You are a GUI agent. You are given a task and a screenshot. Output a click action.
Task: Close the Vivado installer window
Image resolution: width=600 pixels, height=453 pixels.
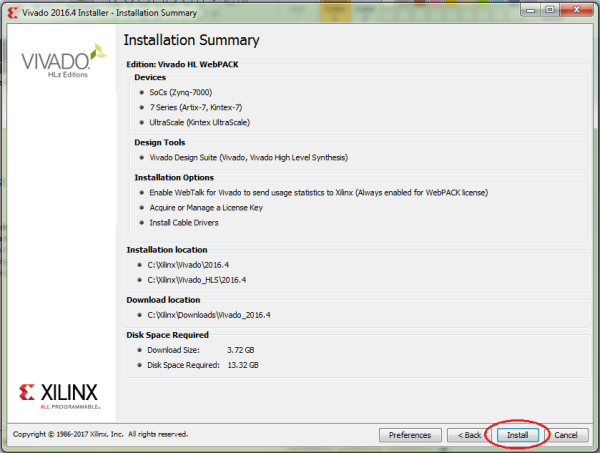(x=577, y=10)
